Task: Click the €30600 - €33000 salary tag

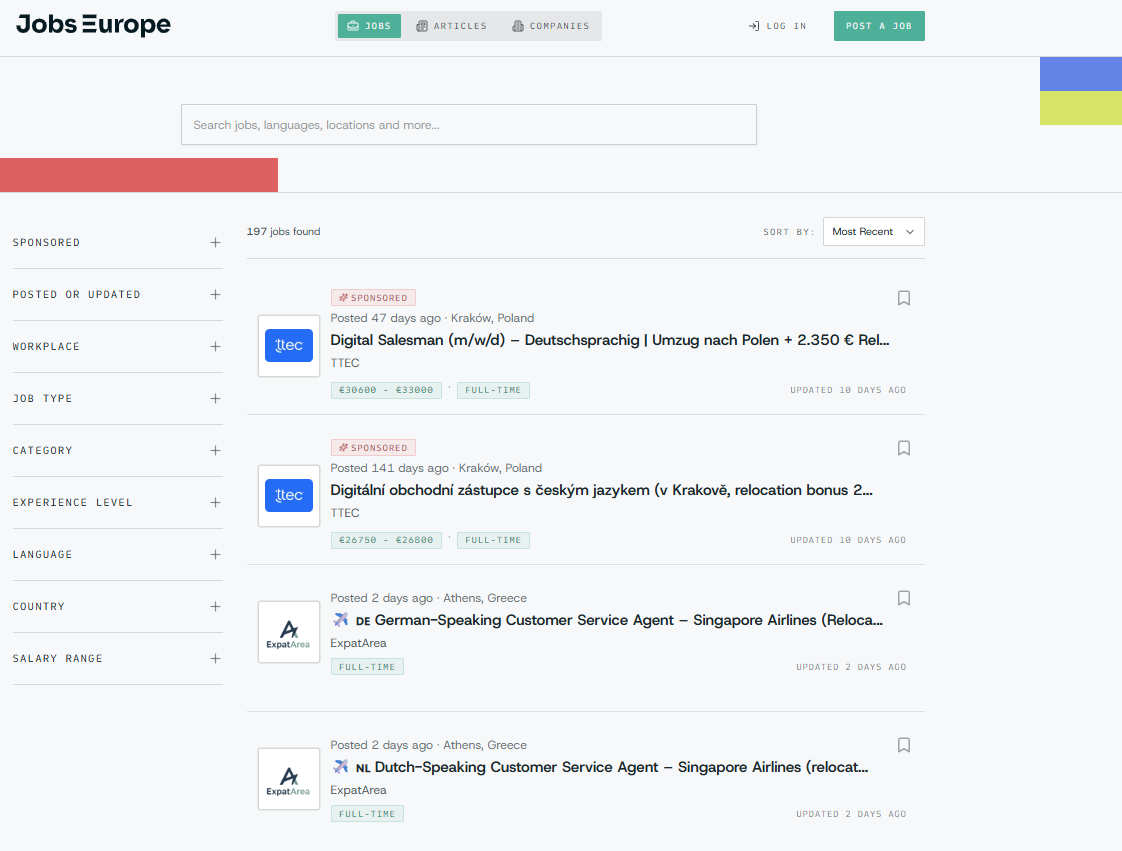Action: coord(386,390)
